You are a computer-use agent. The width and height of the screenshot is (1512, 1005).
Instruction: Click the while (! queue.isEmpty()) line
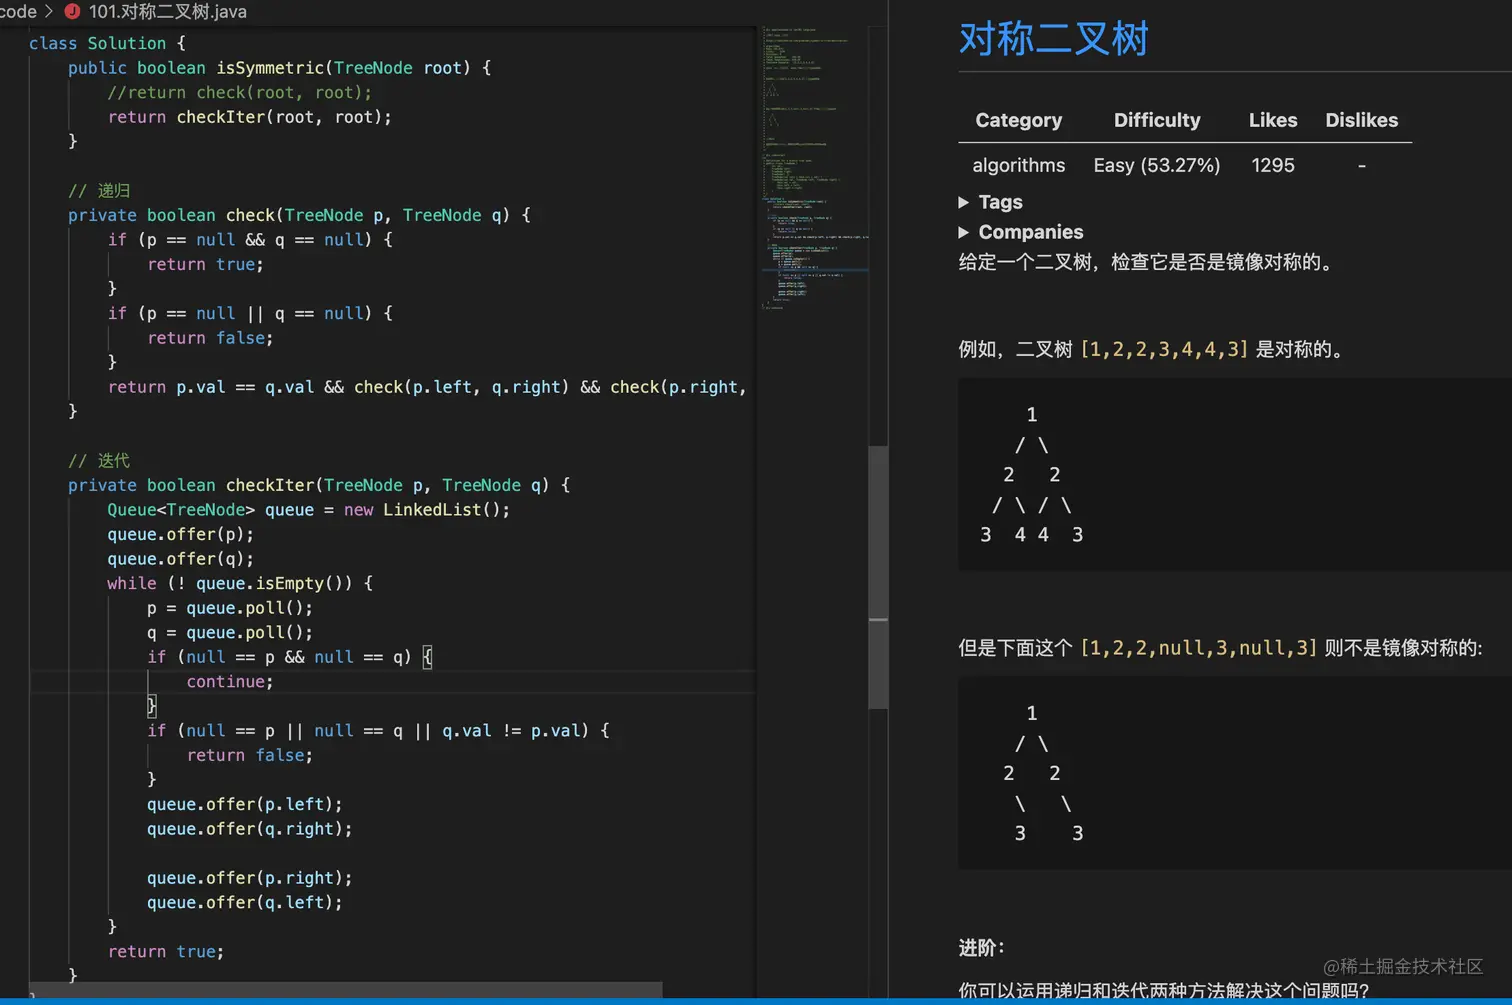[240, 583]
